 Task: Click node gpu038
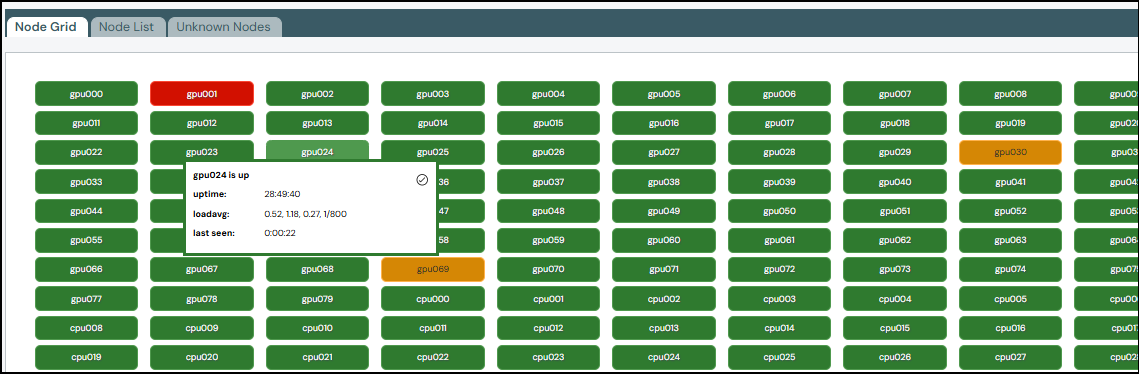(664, 182)
